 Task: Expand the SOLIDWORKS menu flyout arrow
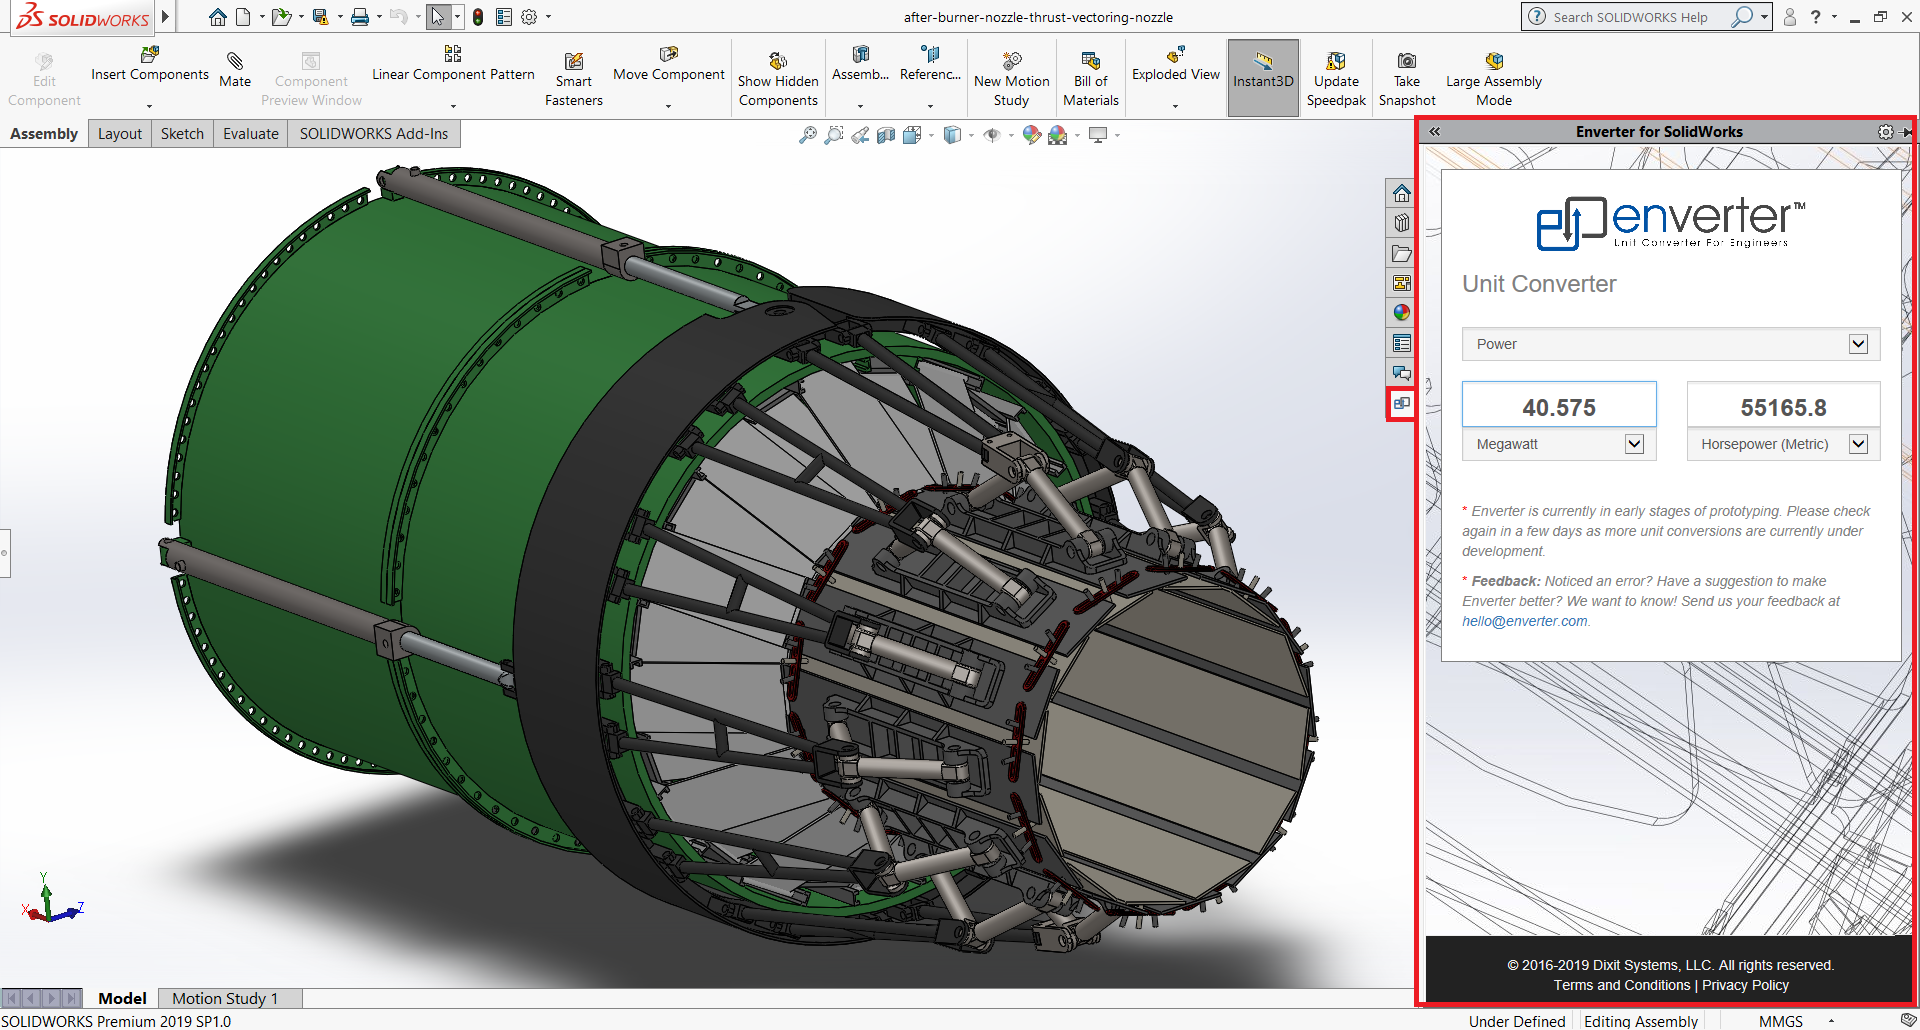point(166,17)
